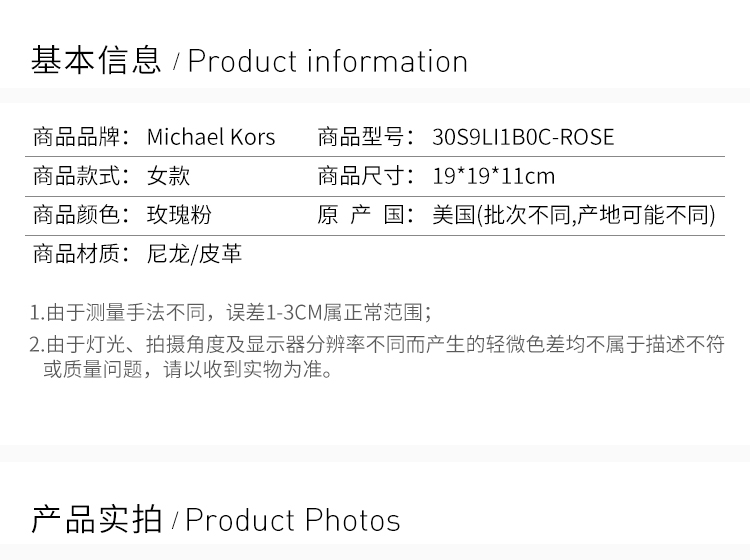The height and width of the screenshot is (560, 750).
Task: Click the 基本信息 section heading
Action: [x=96, y=61]
